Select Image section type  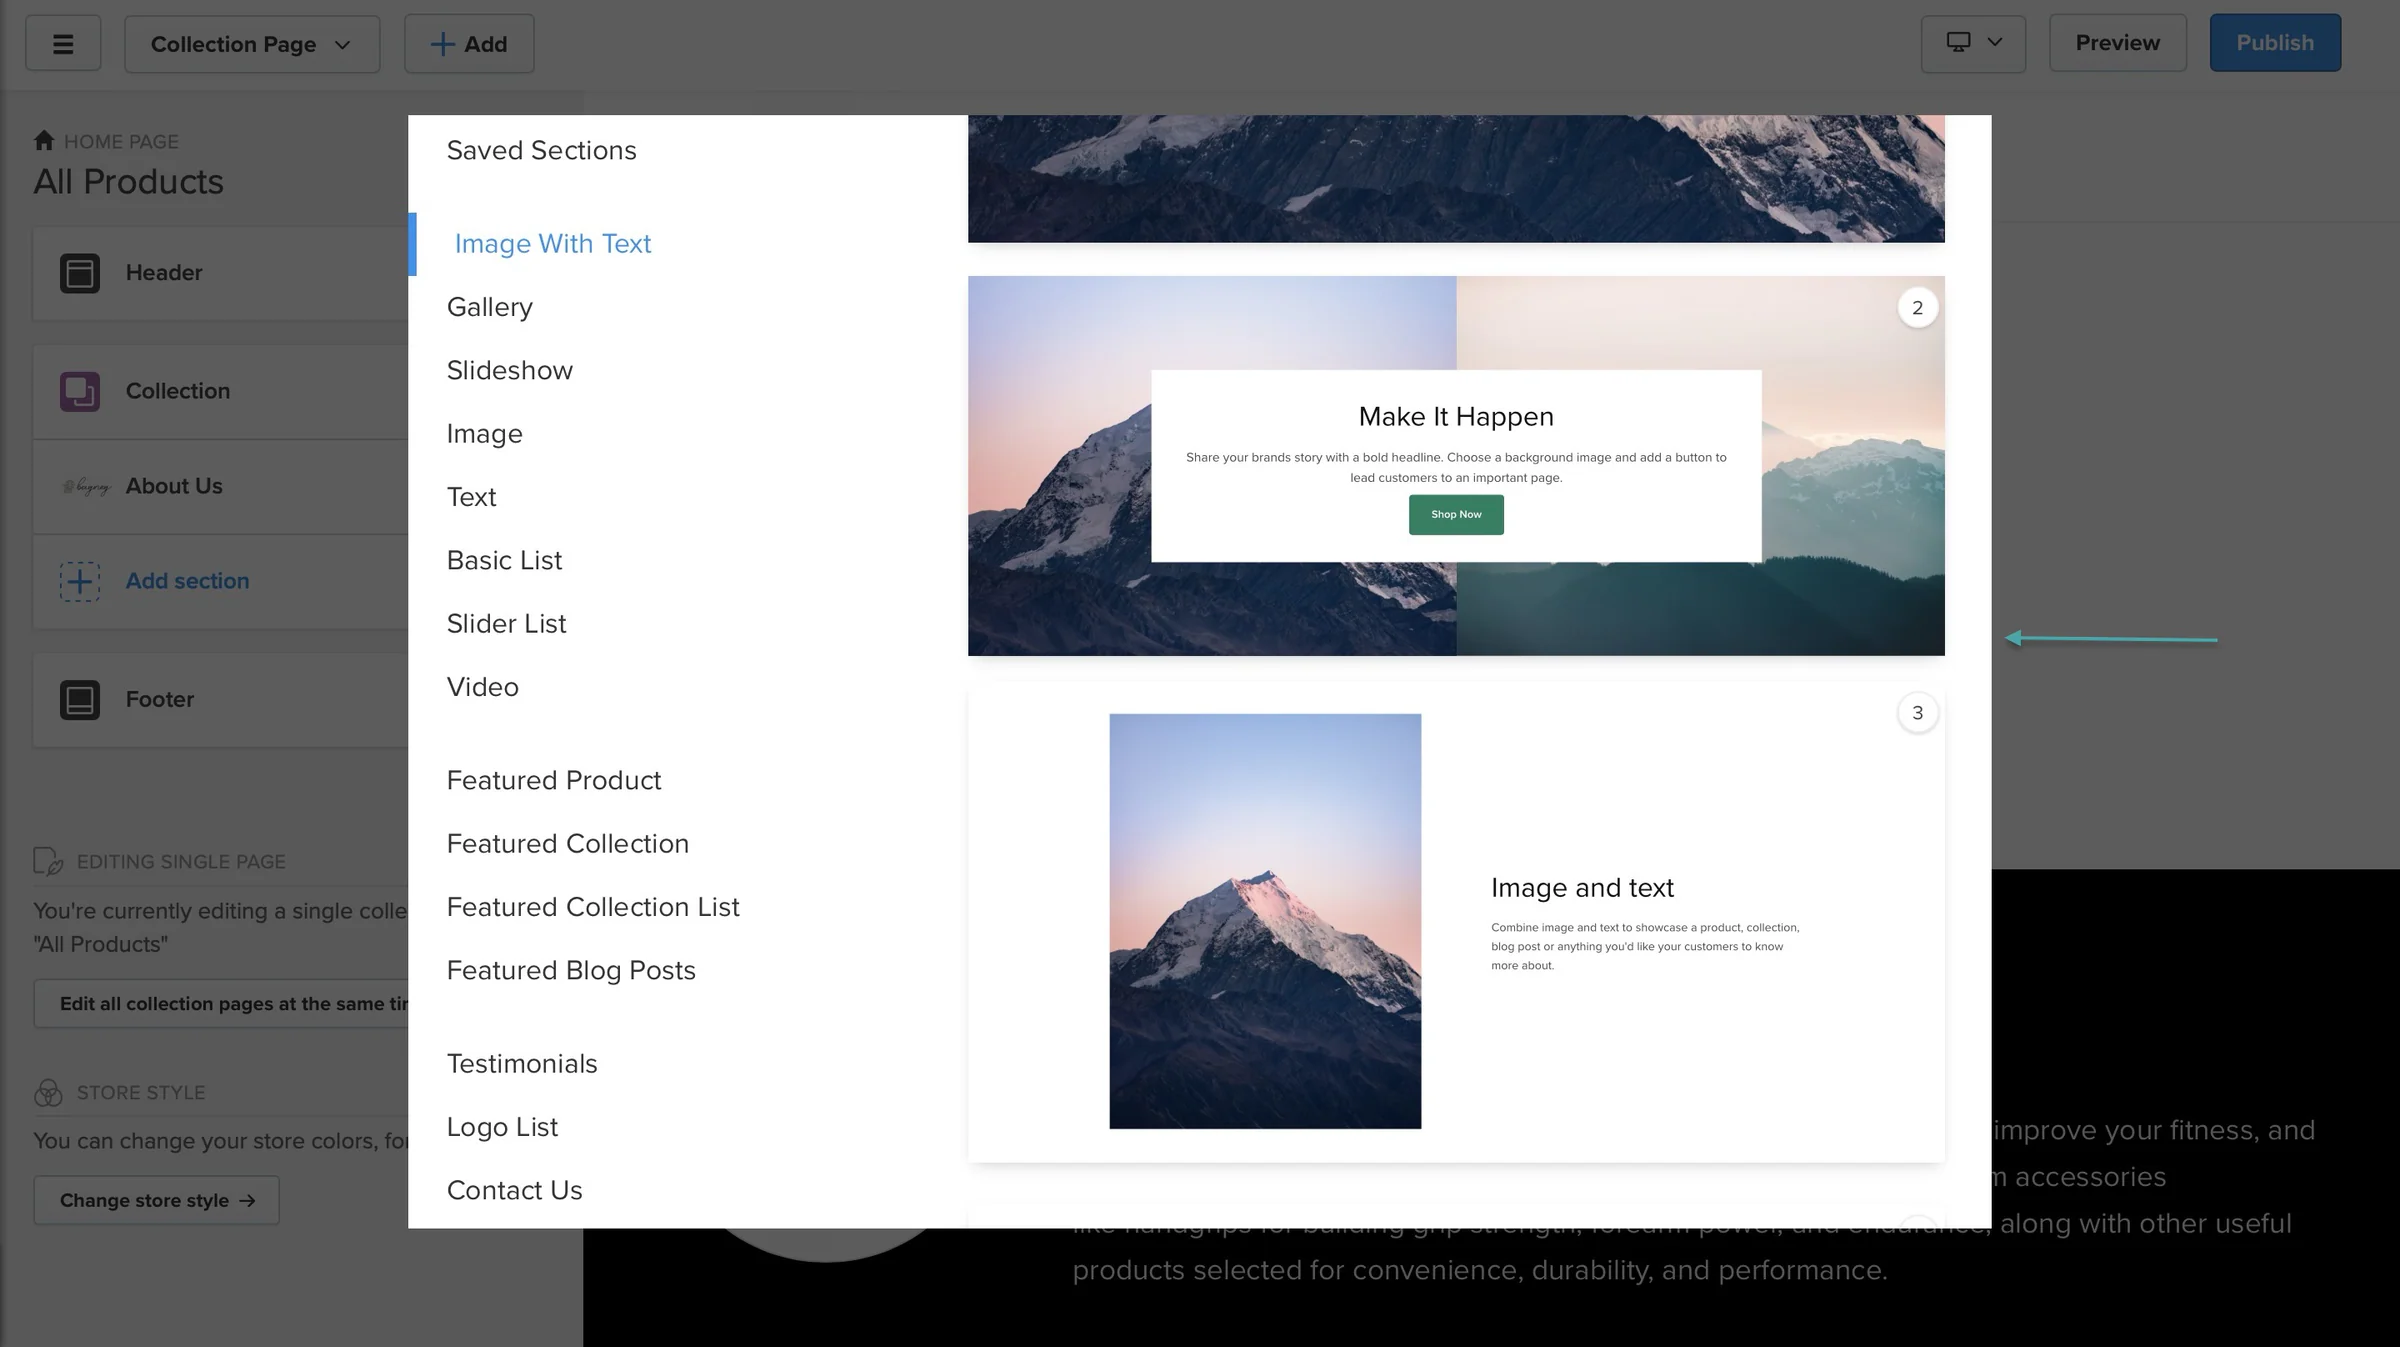coord(484,434)
